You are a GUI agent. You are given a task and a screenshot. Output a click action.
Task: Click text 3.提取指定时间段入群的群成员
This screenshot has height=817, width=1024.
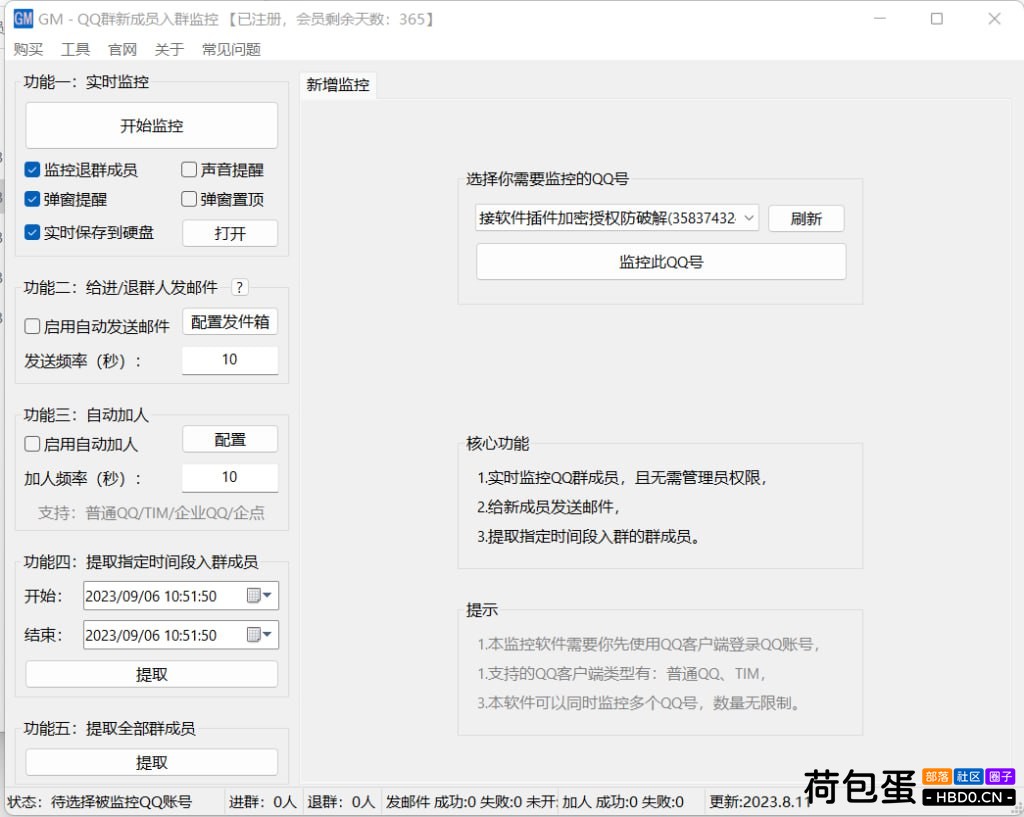(x=588, y=537)
